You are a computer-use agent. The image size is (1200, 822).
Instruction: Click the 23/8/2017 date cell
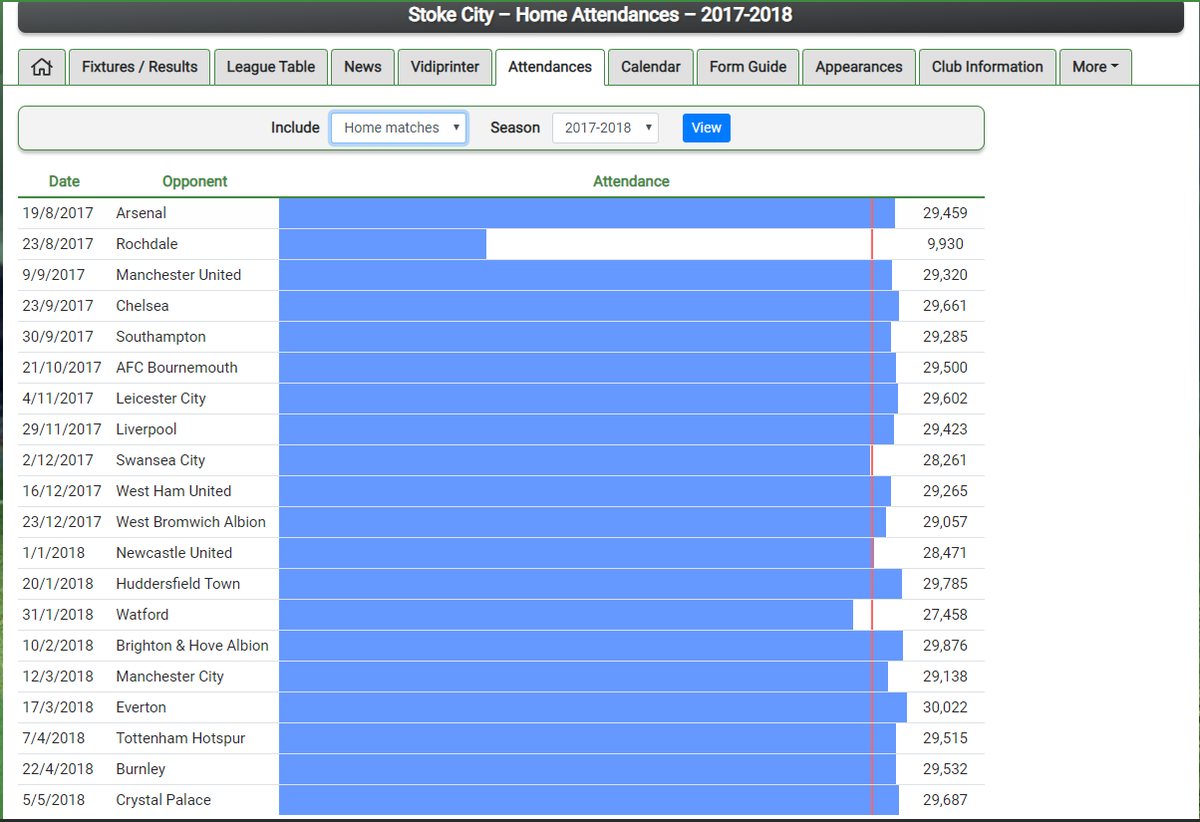58,244
